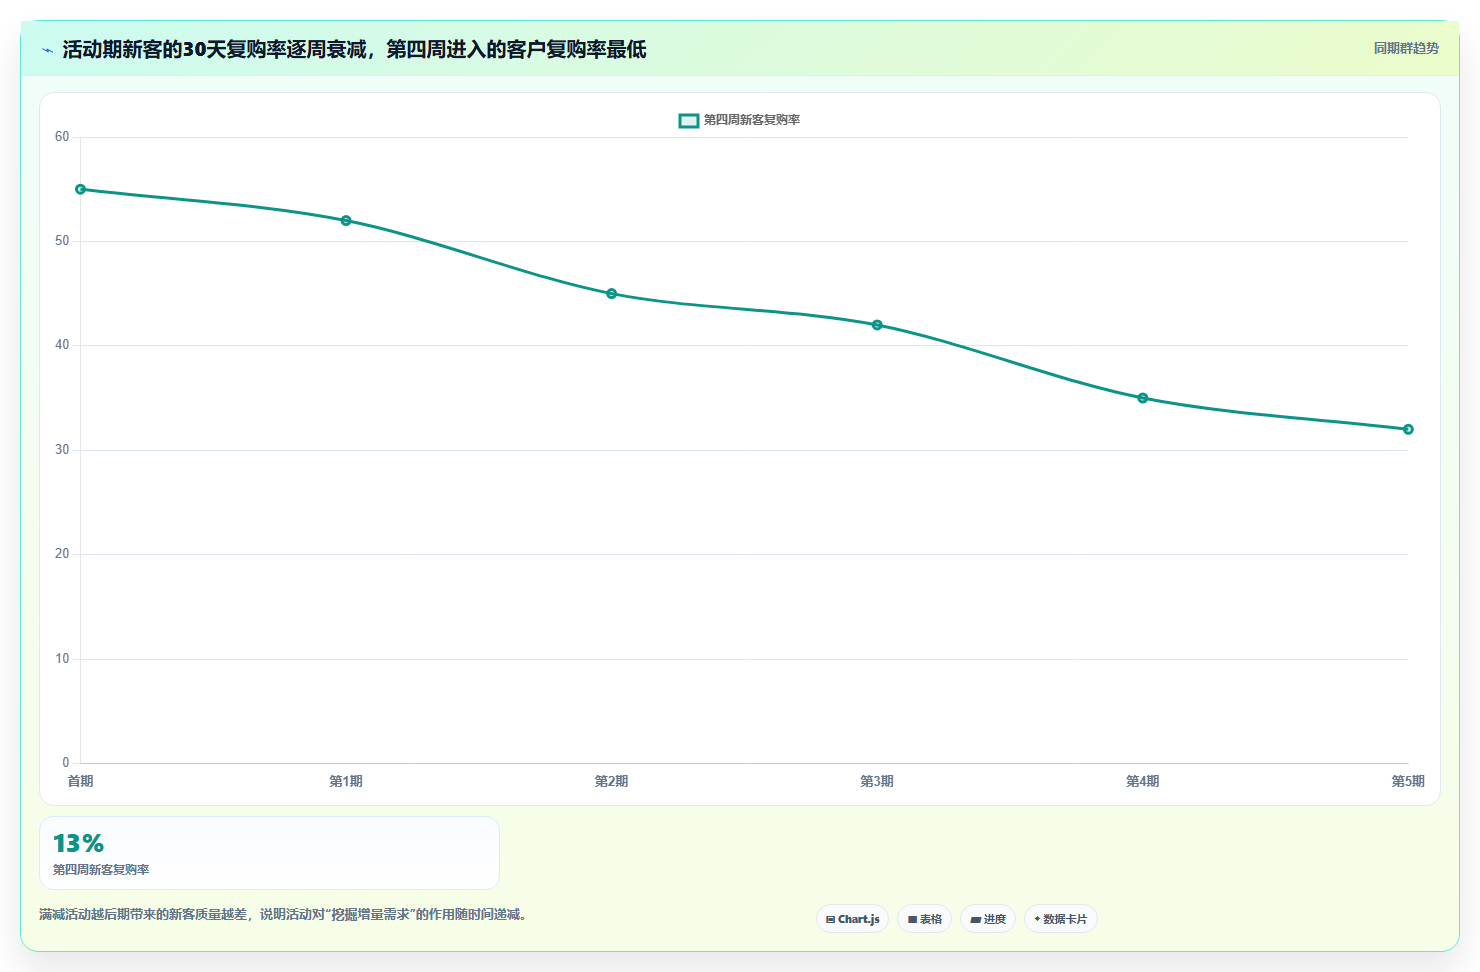Click the x-axis label 第1期

pyautogui.click(x=346, y=781)
